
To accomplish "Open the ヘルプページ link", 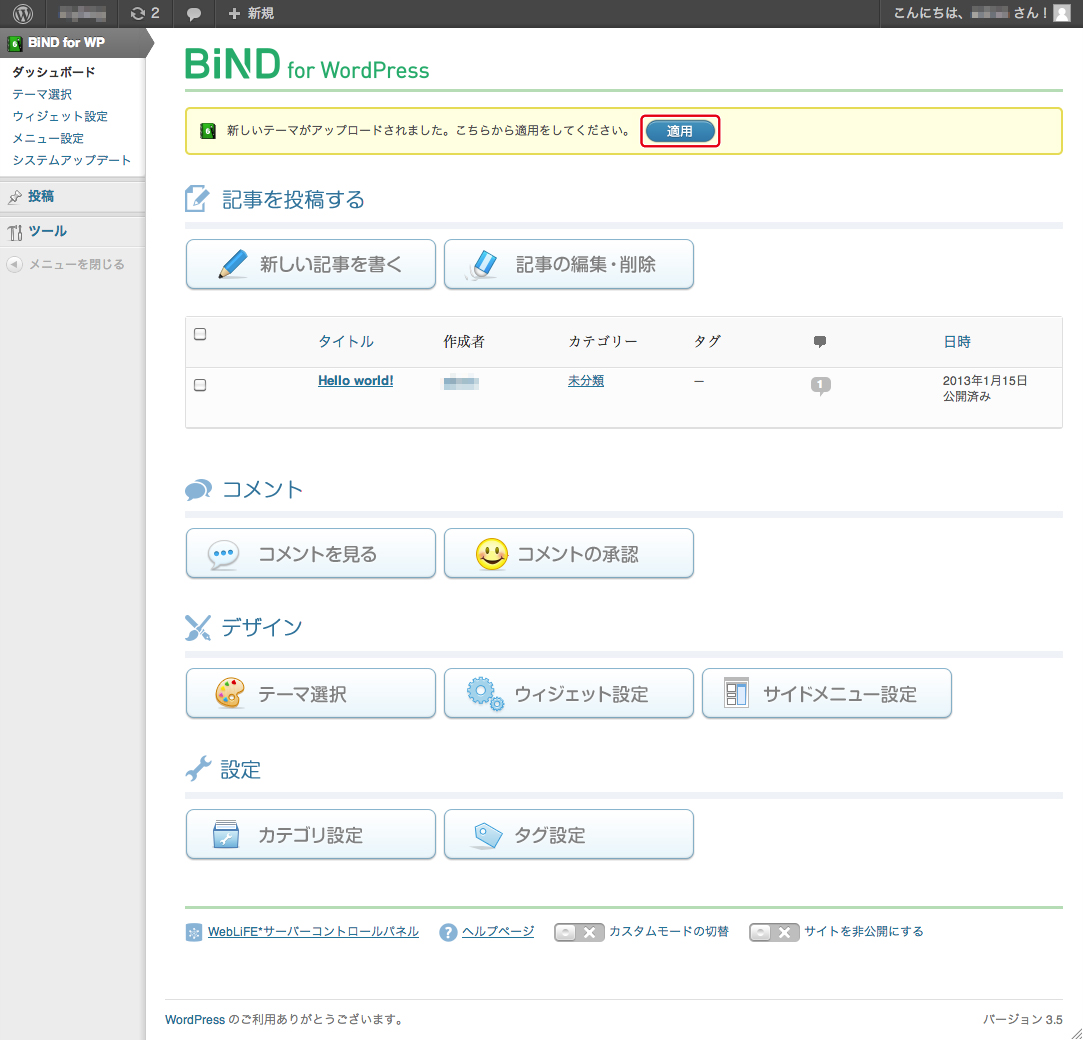I will click(498, 932).
